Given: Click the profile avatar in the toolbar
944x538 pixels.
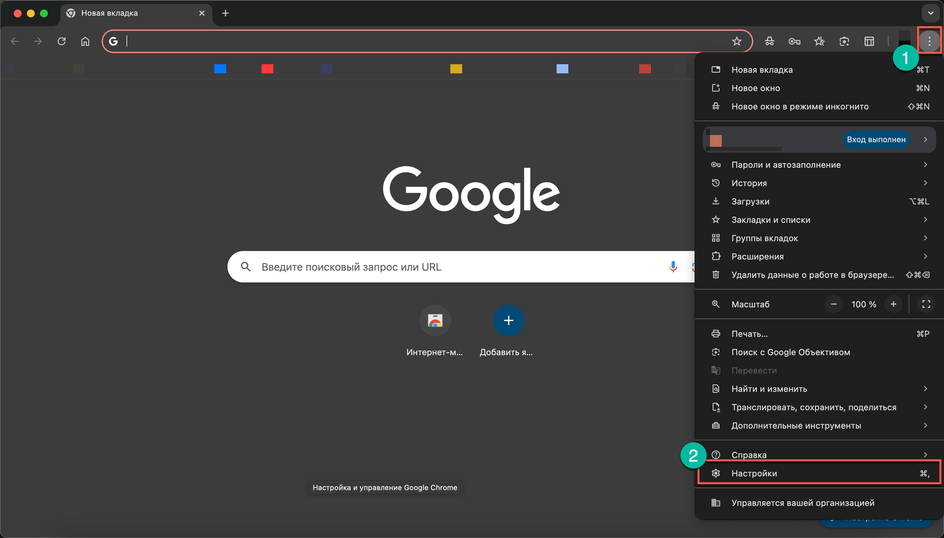Looking at the screenshot, I should pos(904,41).
